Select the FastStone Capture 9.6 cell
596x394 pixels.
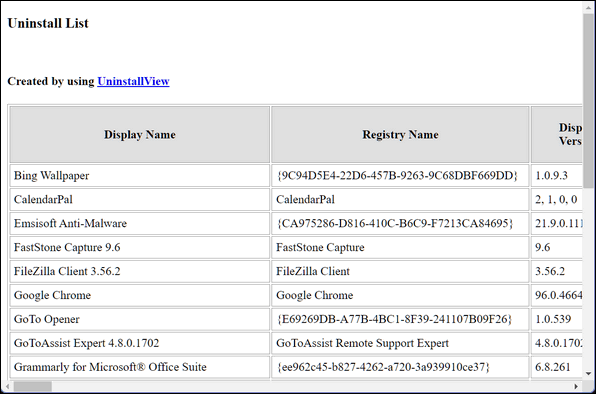click(x=140, y=247)
